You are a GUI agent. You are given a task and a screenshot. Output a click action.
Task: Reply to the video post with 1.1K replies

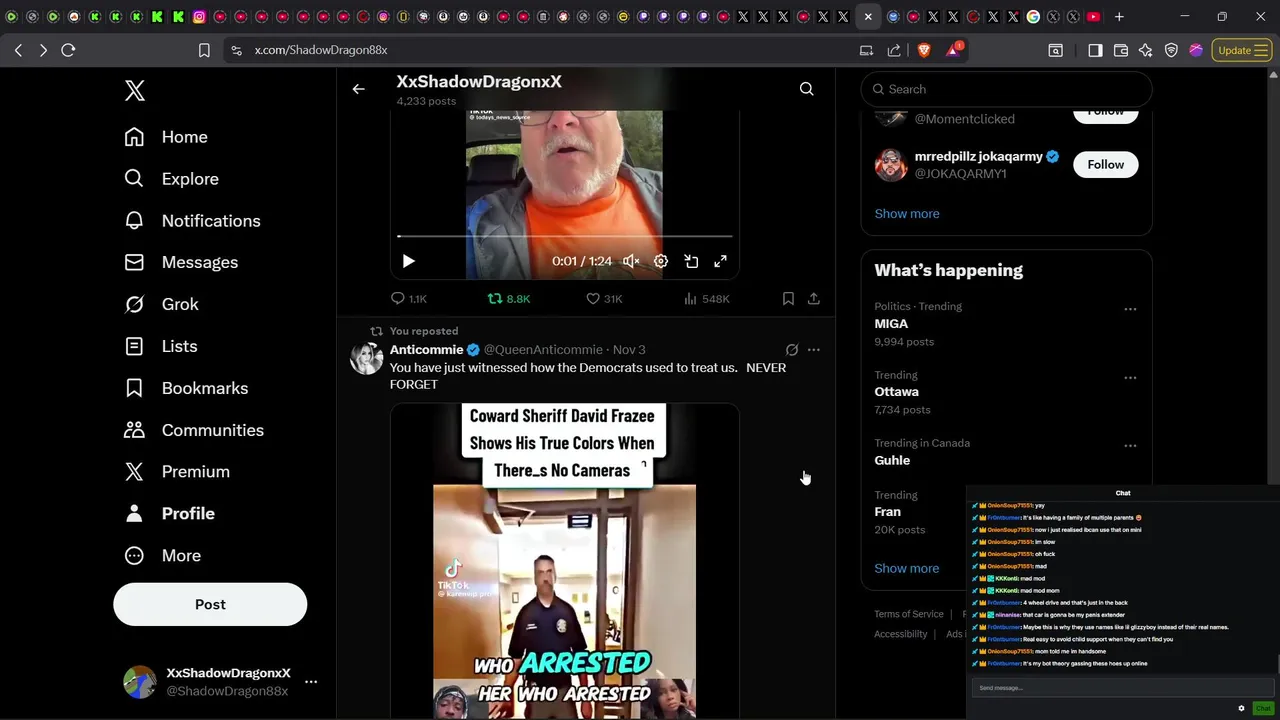(408, 298)
